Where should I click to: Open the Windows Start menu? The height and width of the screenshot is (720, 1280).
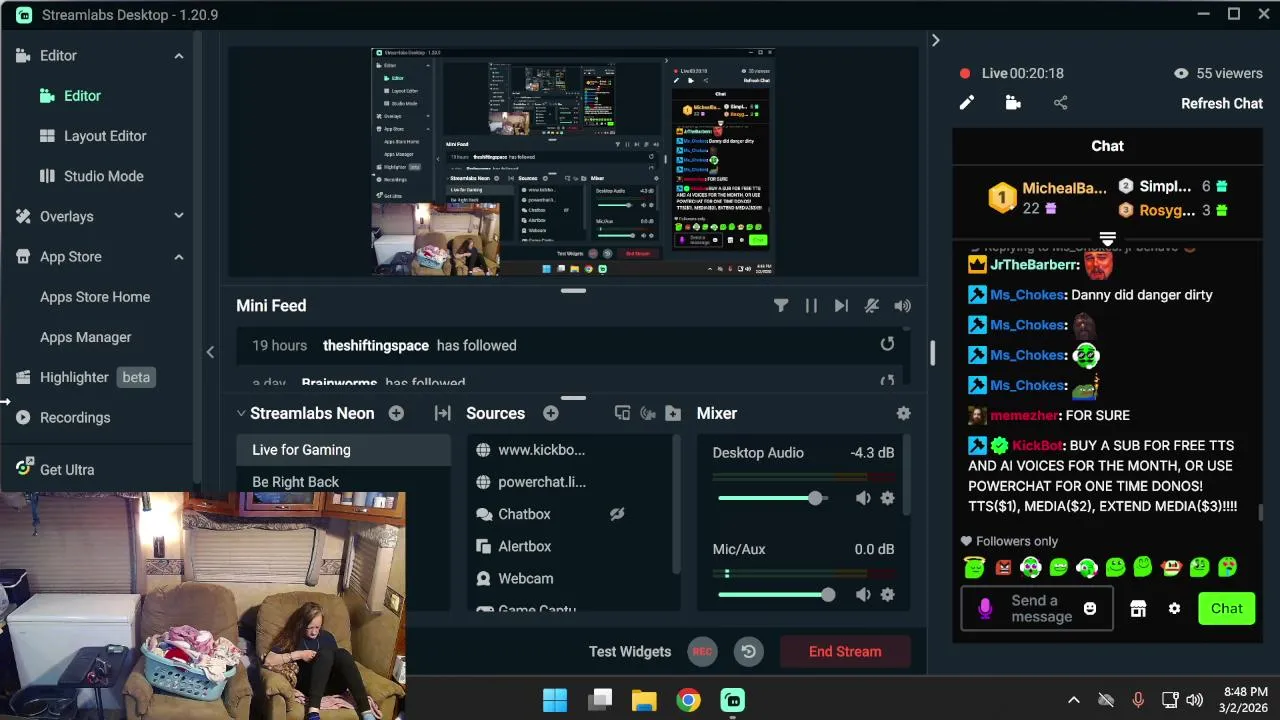click(x=555, y=700)
